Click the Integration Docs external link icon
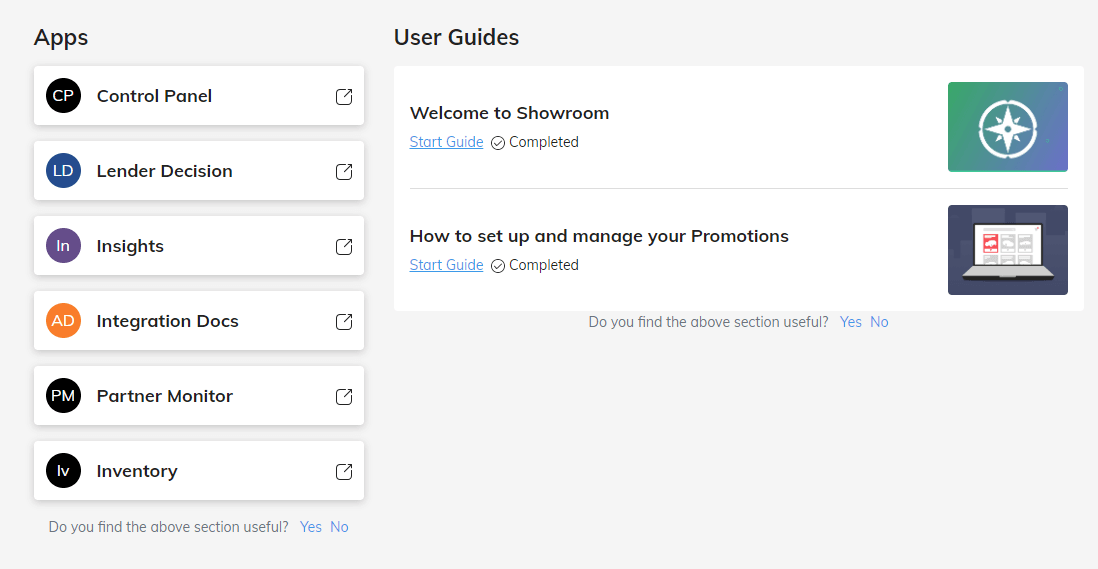The width and height of the screenshot is (1098, 569). 344,321
